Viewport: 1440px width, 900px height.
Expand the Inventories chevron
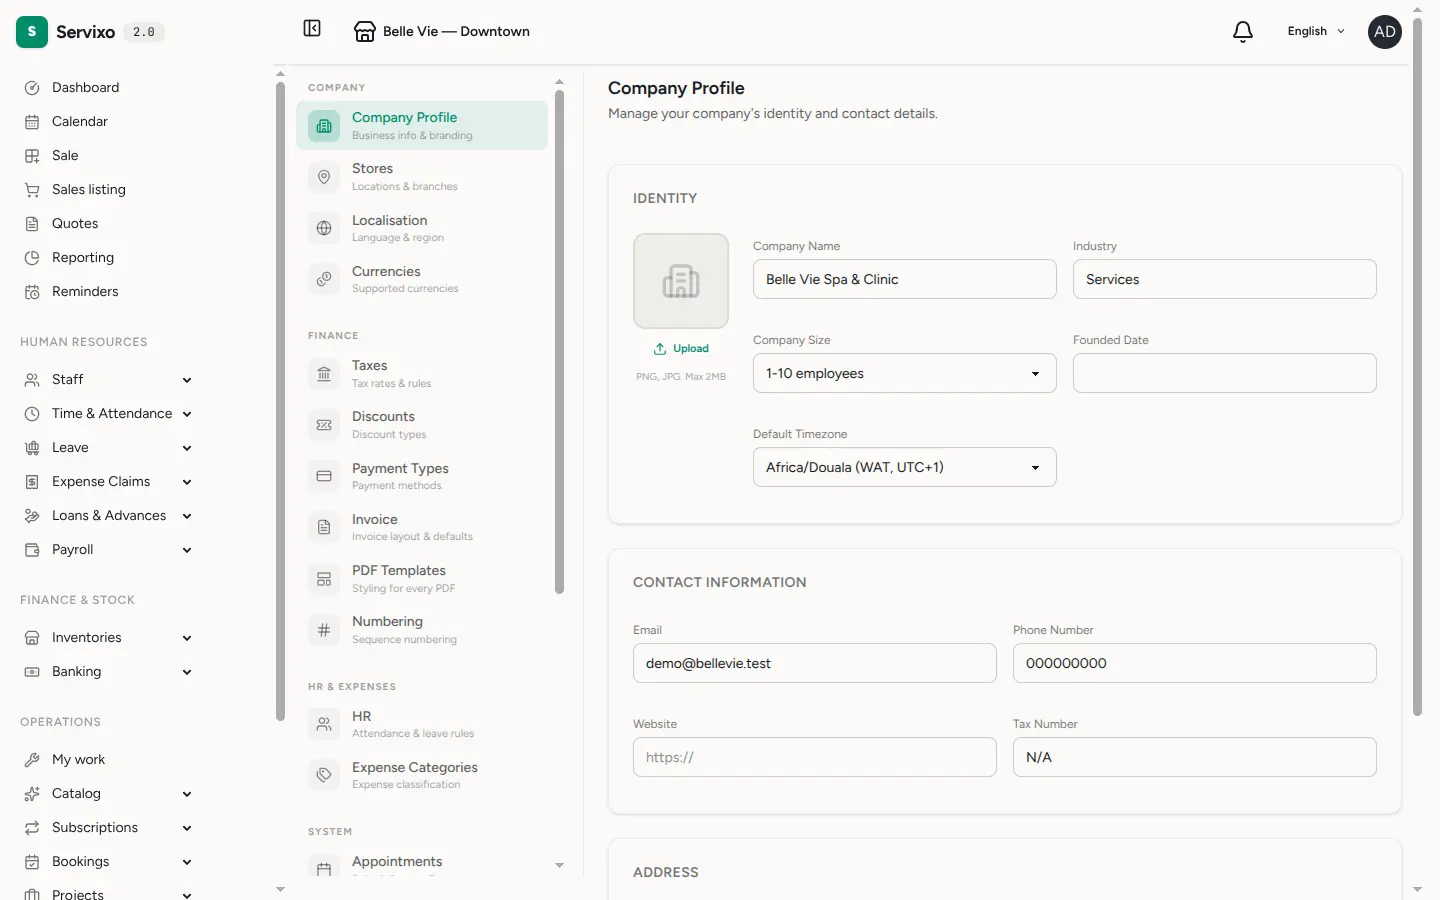point(187,638)
